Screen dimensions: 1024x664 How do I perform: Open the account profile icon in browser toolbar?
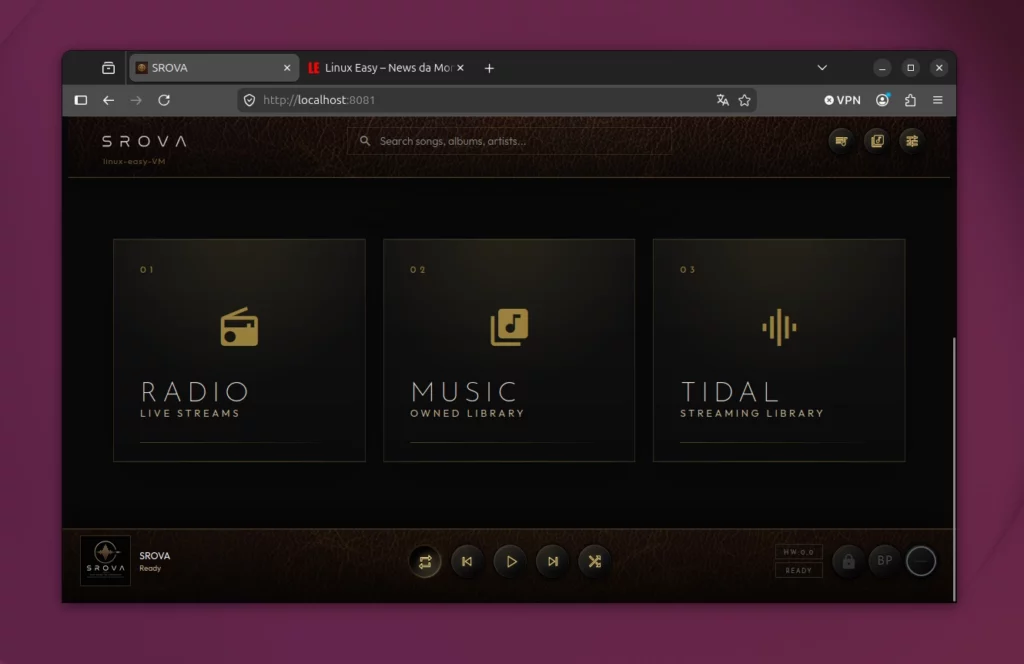pyautogui.click(x=883, y=100)
